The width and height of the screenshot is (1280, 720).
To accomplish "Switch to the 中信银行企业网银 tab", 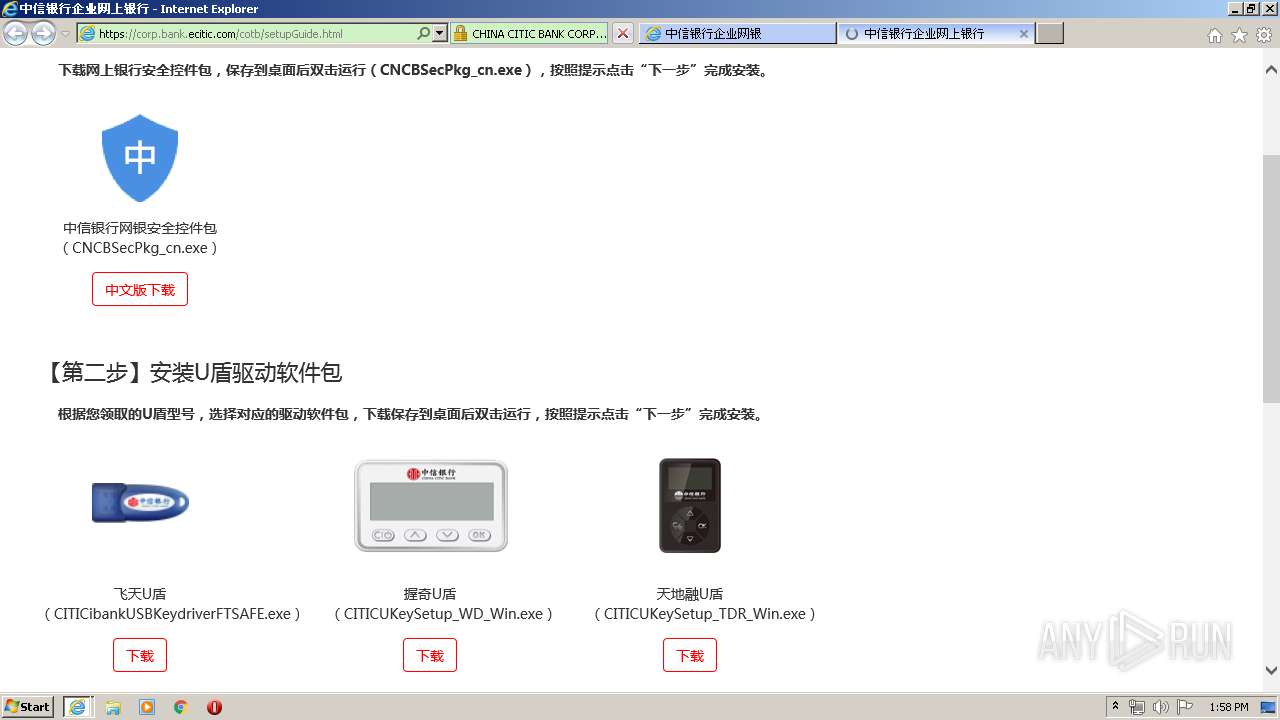I will click(x=737, y=33).
